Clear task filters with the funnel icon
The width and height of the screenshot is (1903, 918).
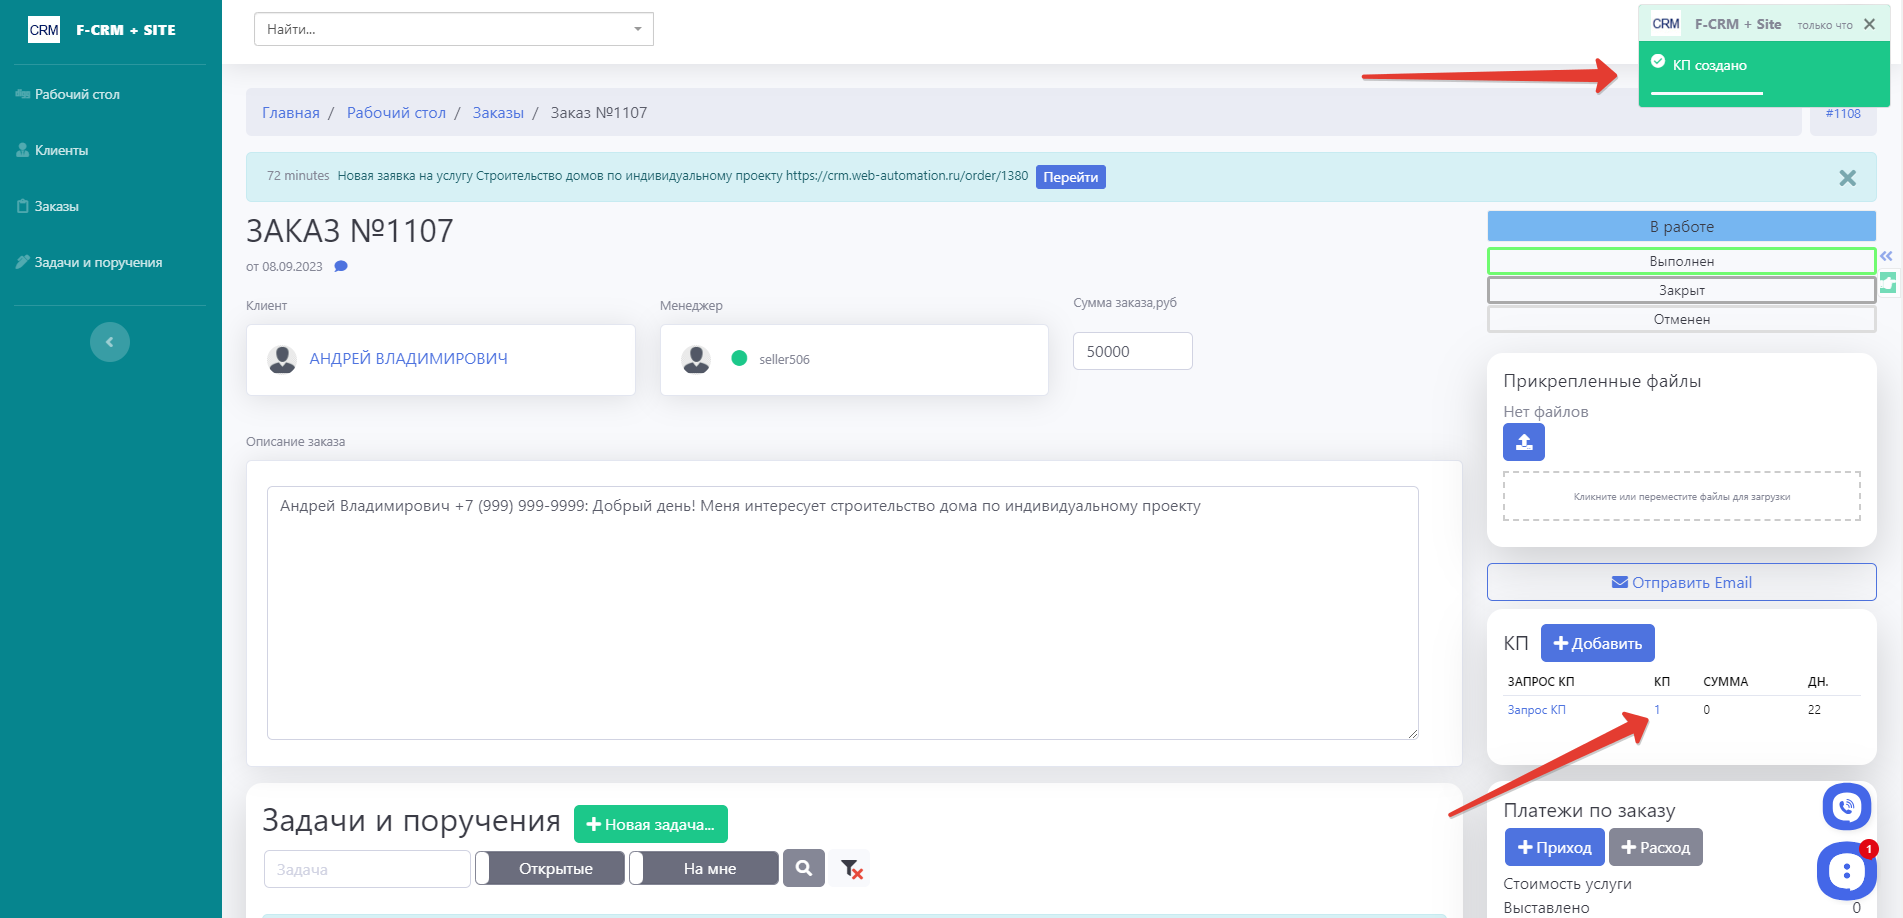click(x=851, y=869)
